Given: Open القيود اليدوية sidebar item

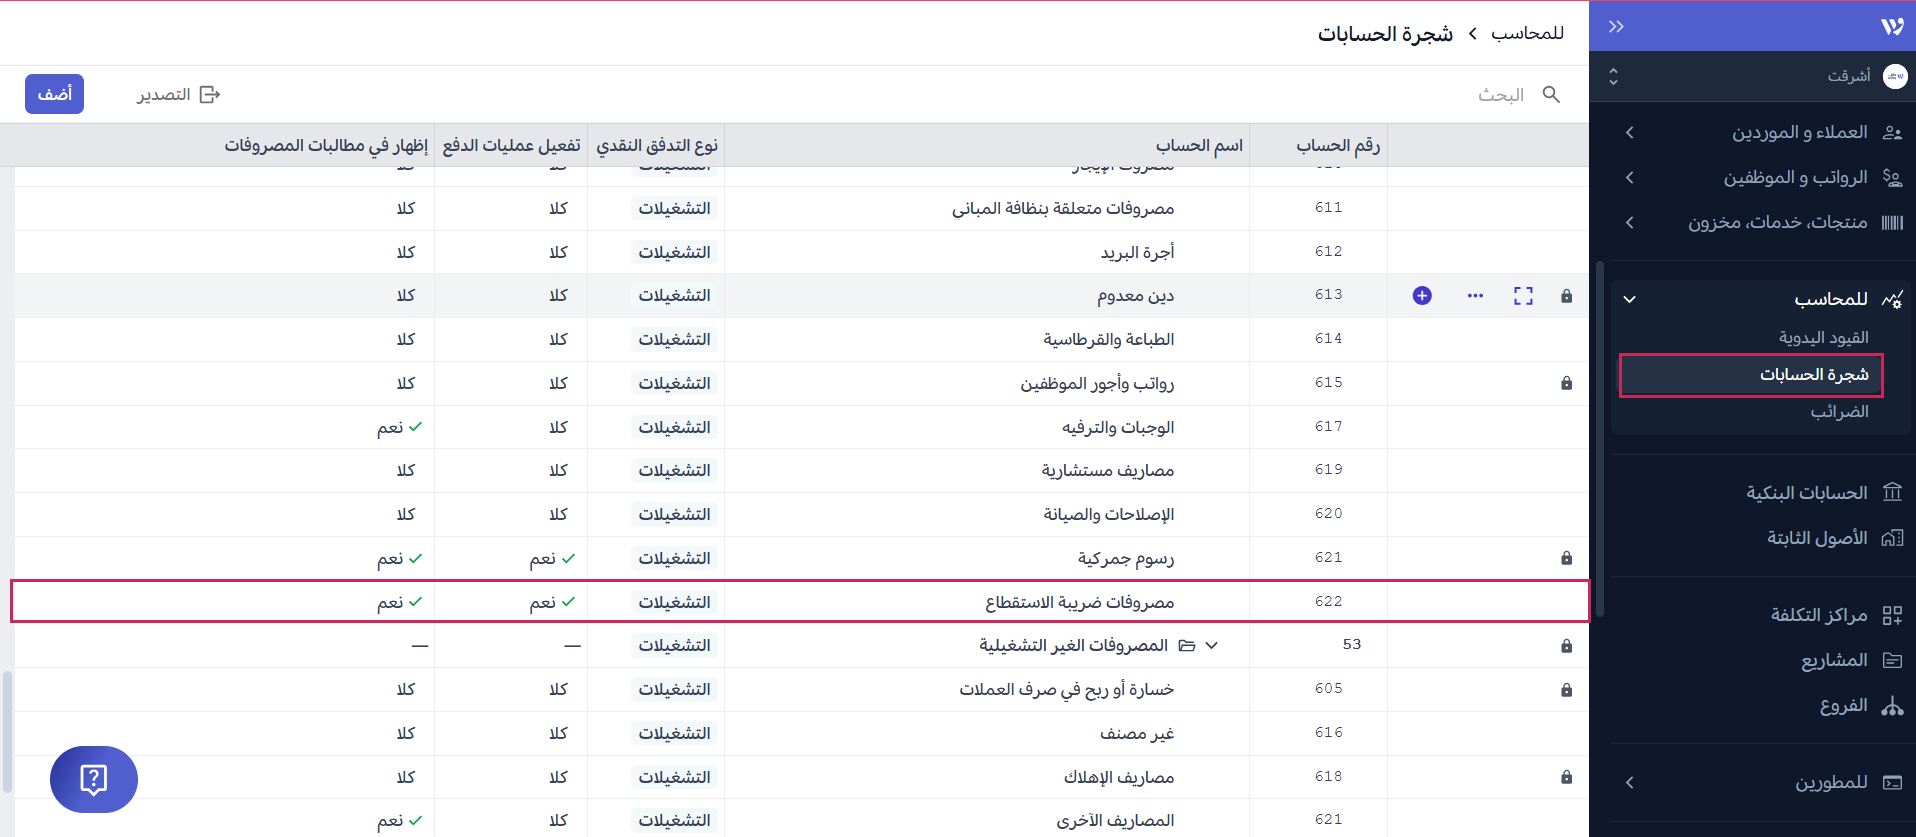Looking at the screenshot, I should (x=1823, y=338).
